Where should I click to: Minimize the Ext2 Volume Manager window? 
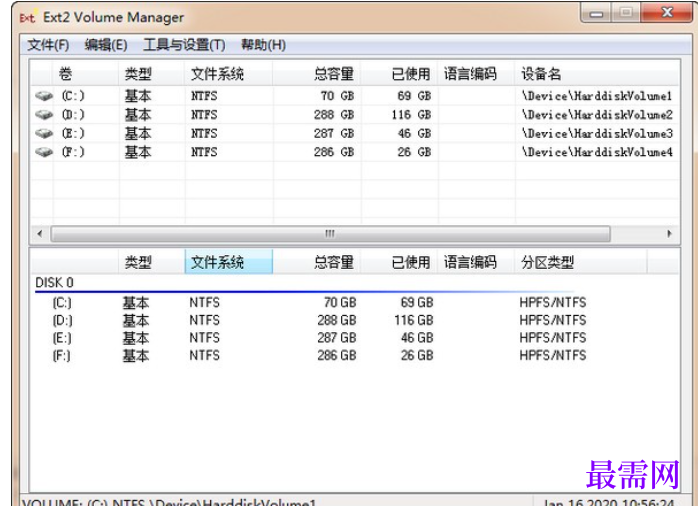click(596, 13)
